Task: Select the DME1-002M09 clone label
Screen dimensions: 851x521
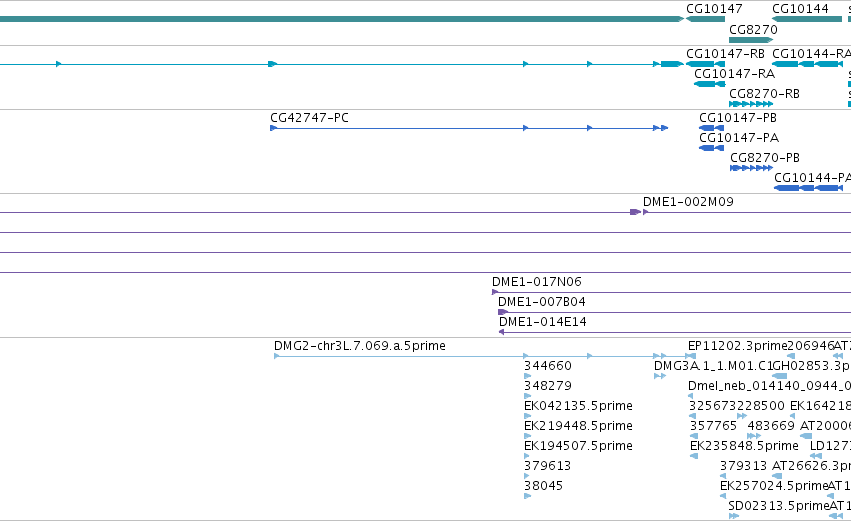Action: click(688, 202)
